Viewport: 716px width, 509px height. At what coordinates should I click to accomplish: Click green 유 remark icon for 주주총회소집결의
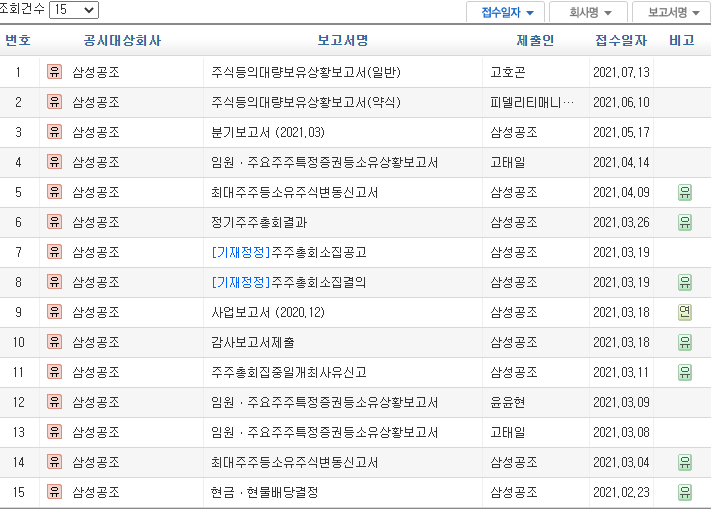(684, 282)
